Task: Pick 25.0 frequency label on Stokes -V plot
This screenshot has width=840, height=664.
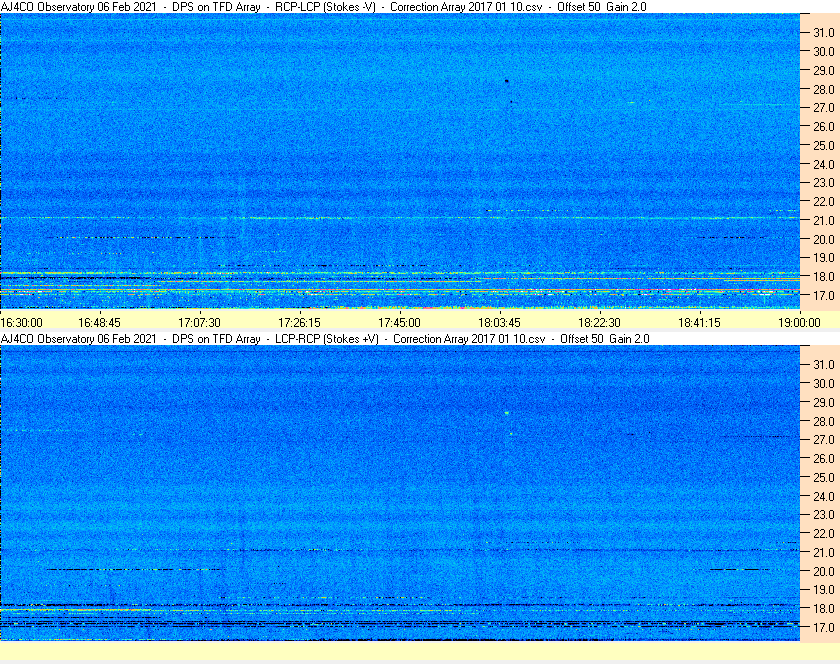Action: click(824, 145)
